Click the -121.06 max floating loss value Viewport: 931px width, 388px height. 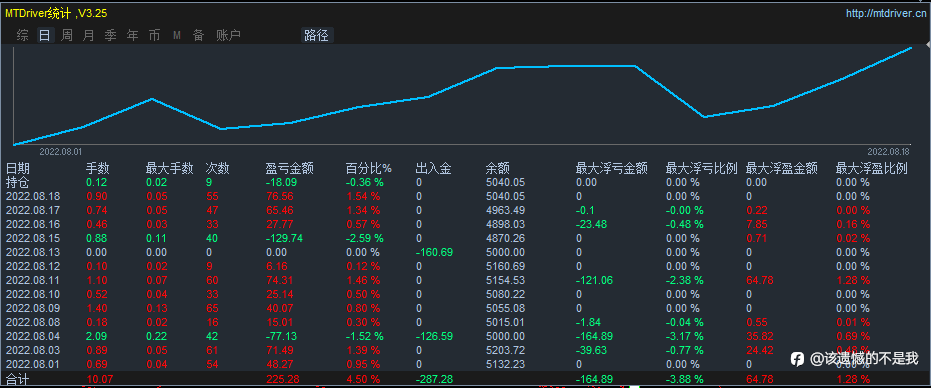click(594, 280)
